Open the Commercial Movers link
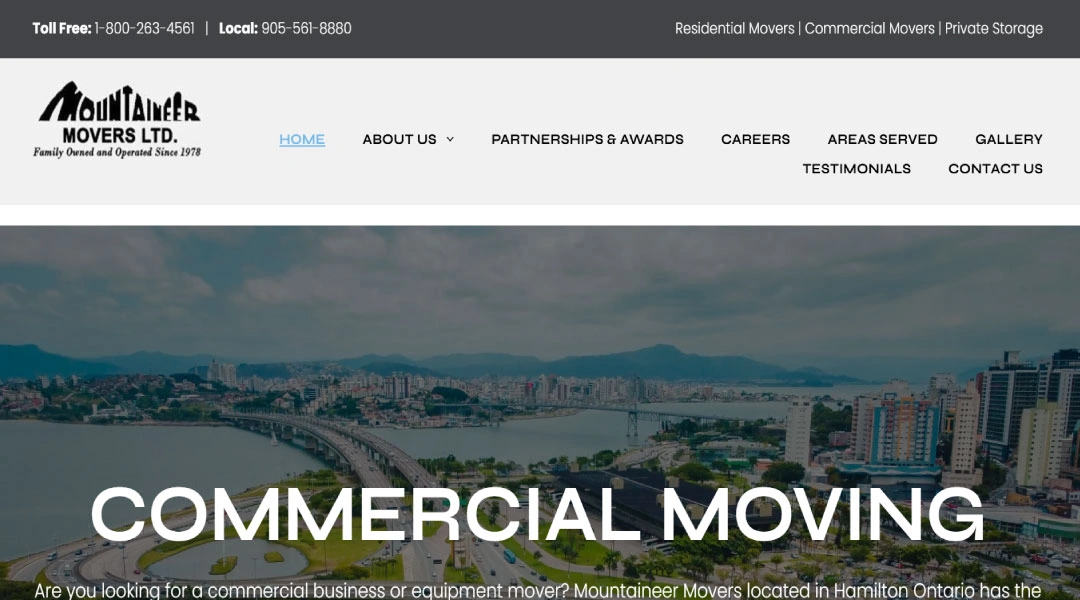This screenshot has height=600, width=1080. pyautogui.click(x=870, y=28)
